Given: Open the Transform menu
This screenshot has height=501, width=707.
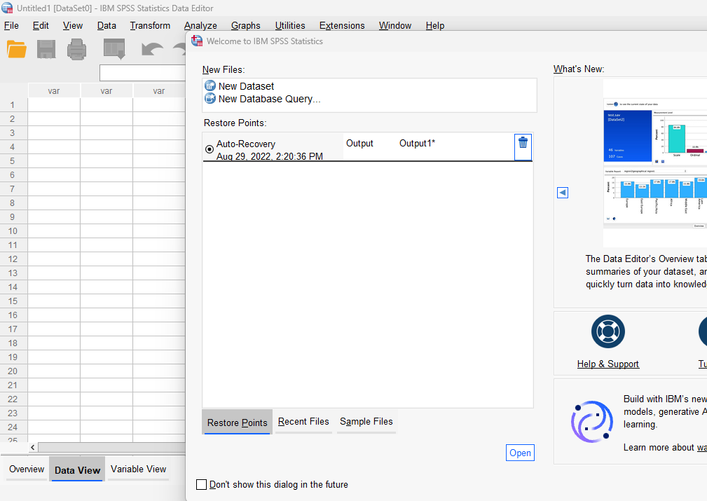Looking at the screenshot, I should pyautogui.click(x=150, y=26).
